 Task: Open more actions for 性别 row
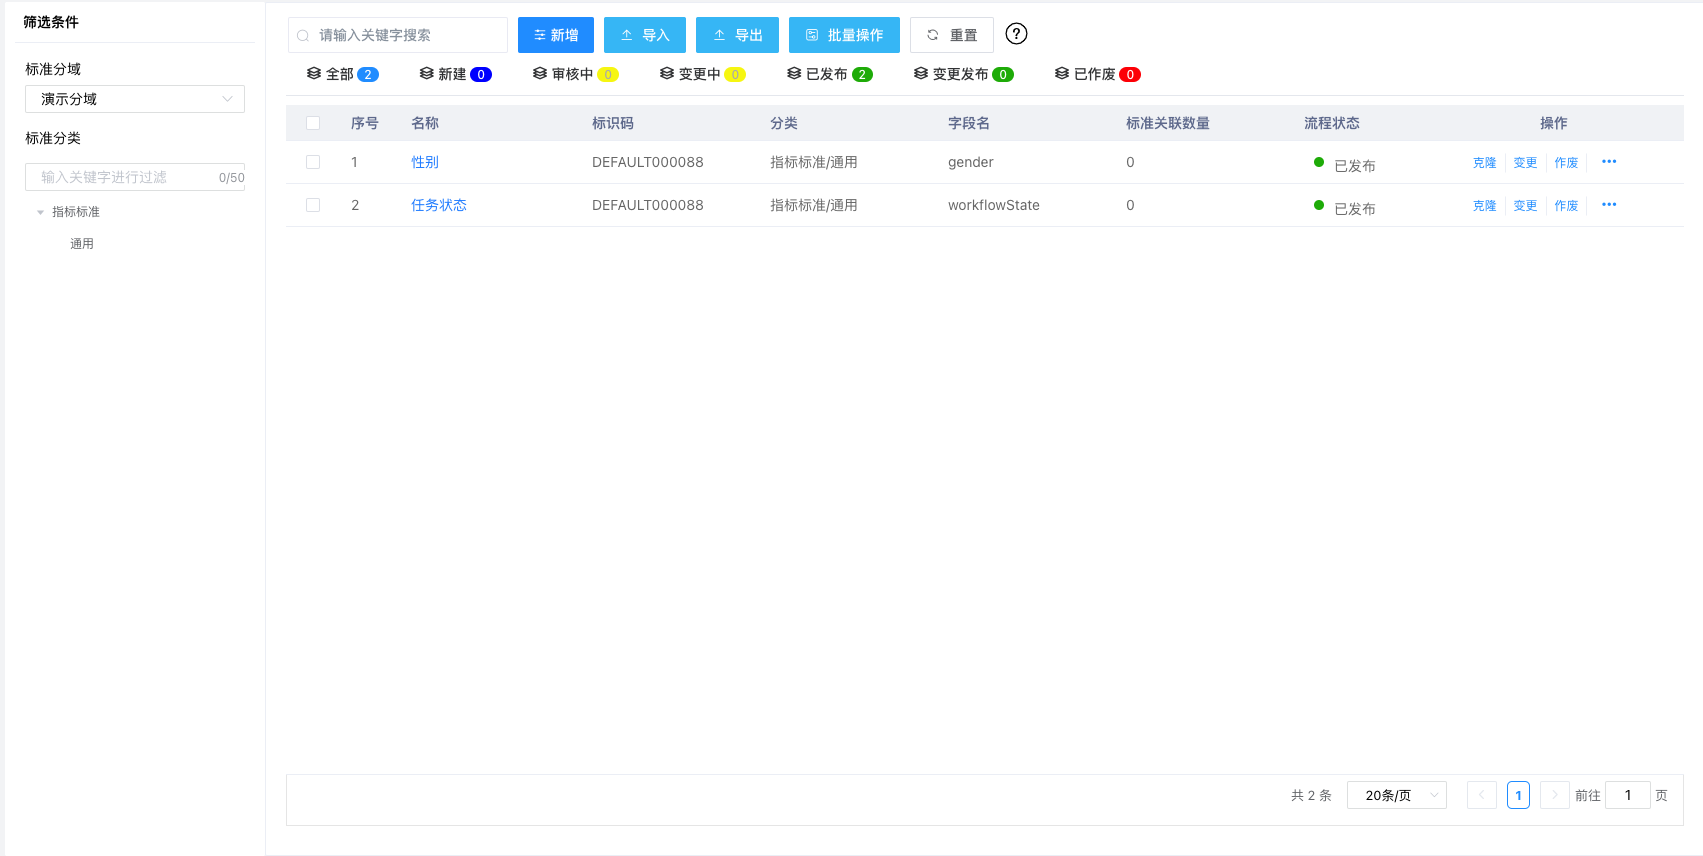[x=1608, y=162]
